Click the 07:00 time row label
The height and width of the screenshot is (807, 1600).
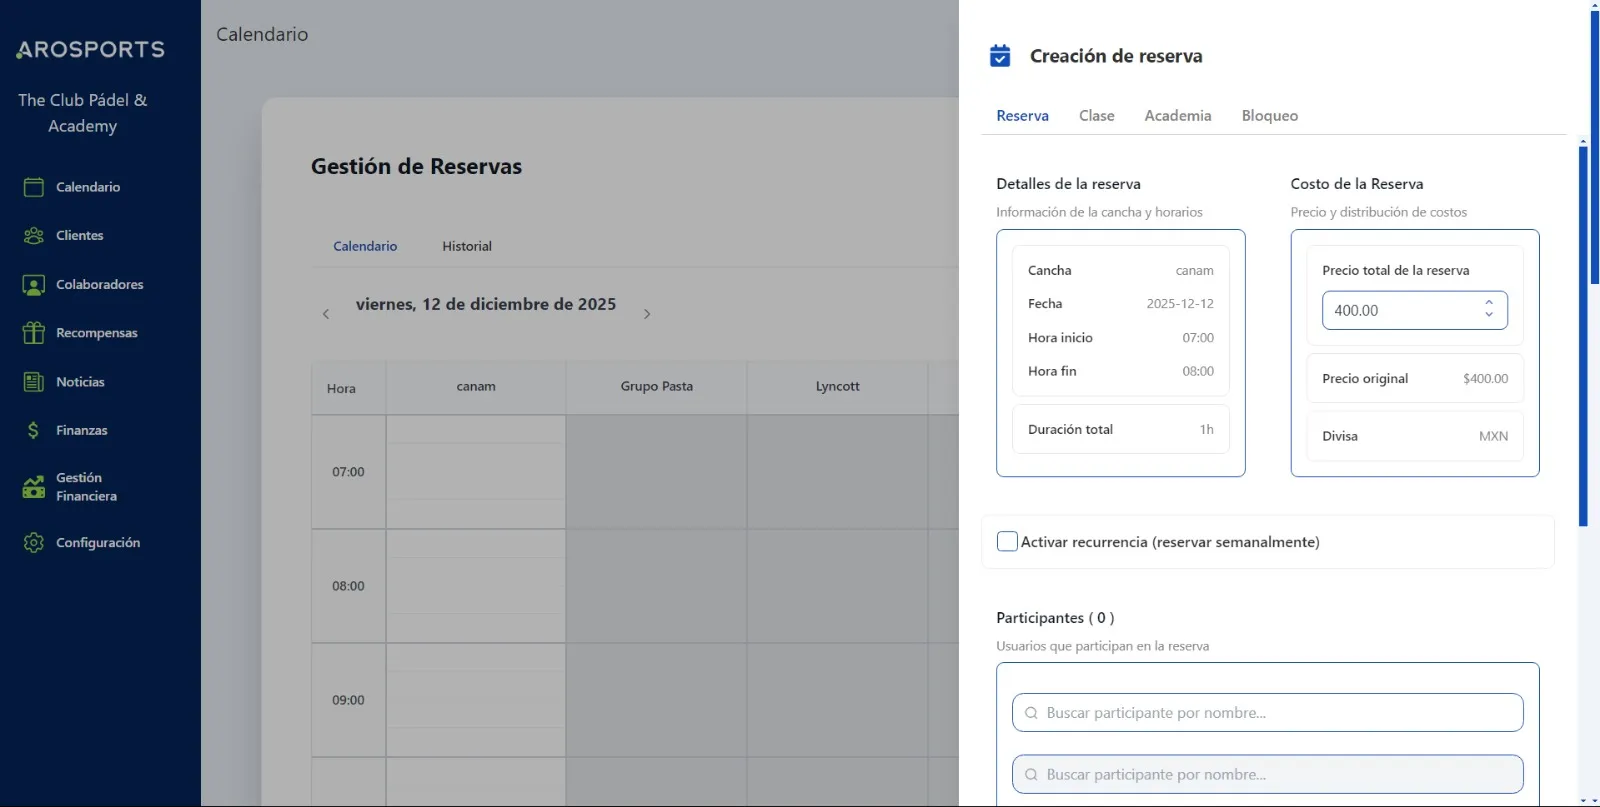coord(348,472)
